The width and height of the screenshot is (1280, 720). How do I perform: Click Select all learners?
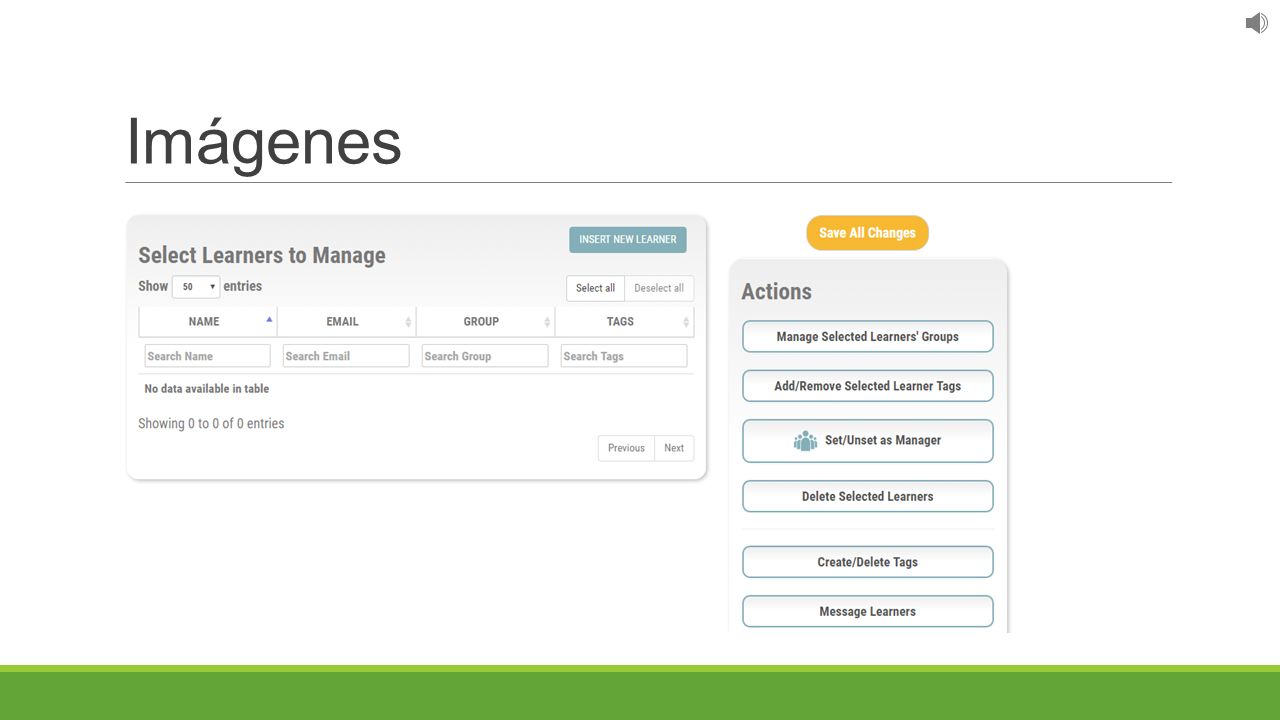tap(595, 288)
